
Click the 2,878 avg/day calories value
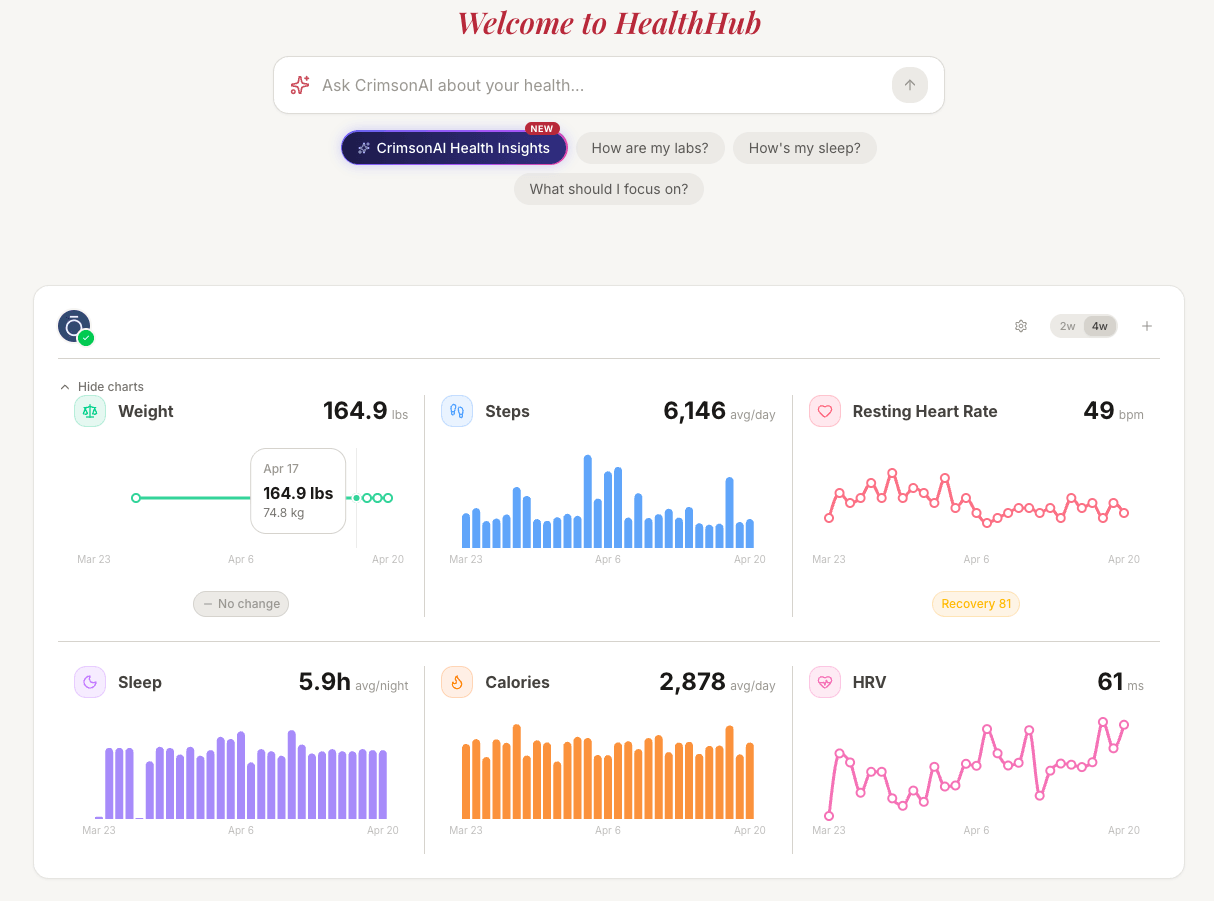pos(717,682)
